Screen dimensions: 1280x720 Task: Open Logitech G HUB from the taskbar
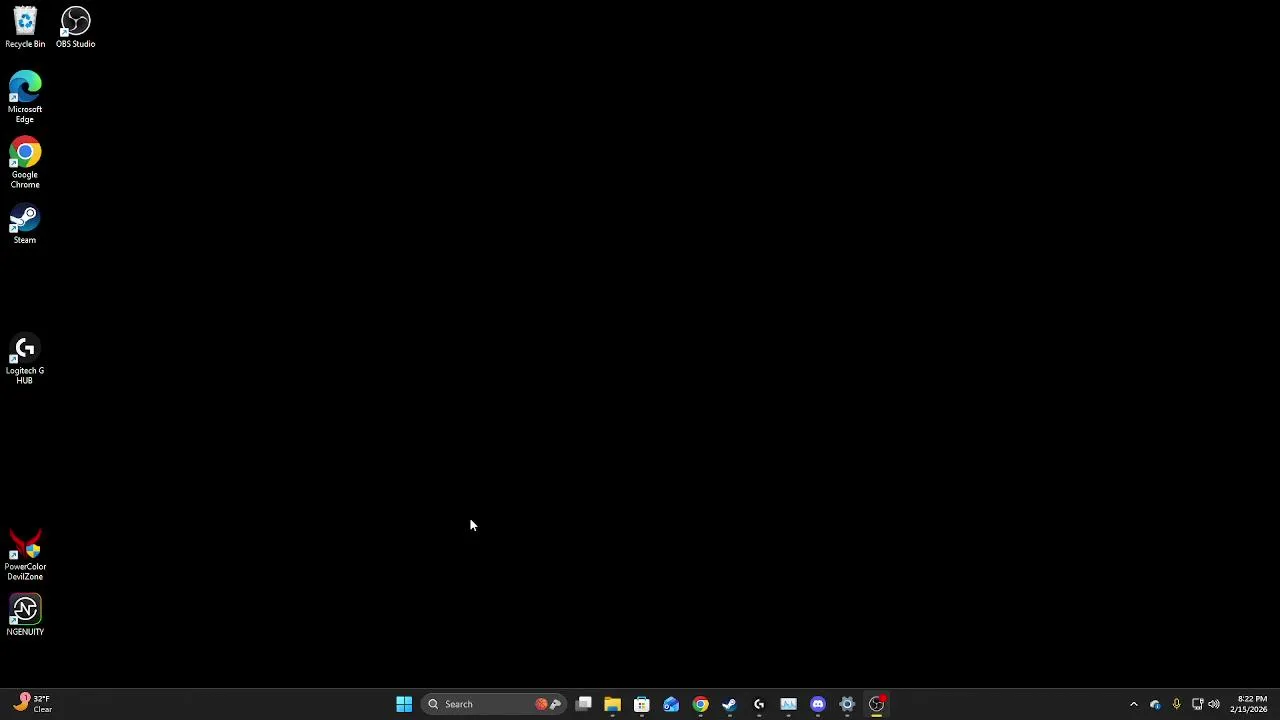759,704
